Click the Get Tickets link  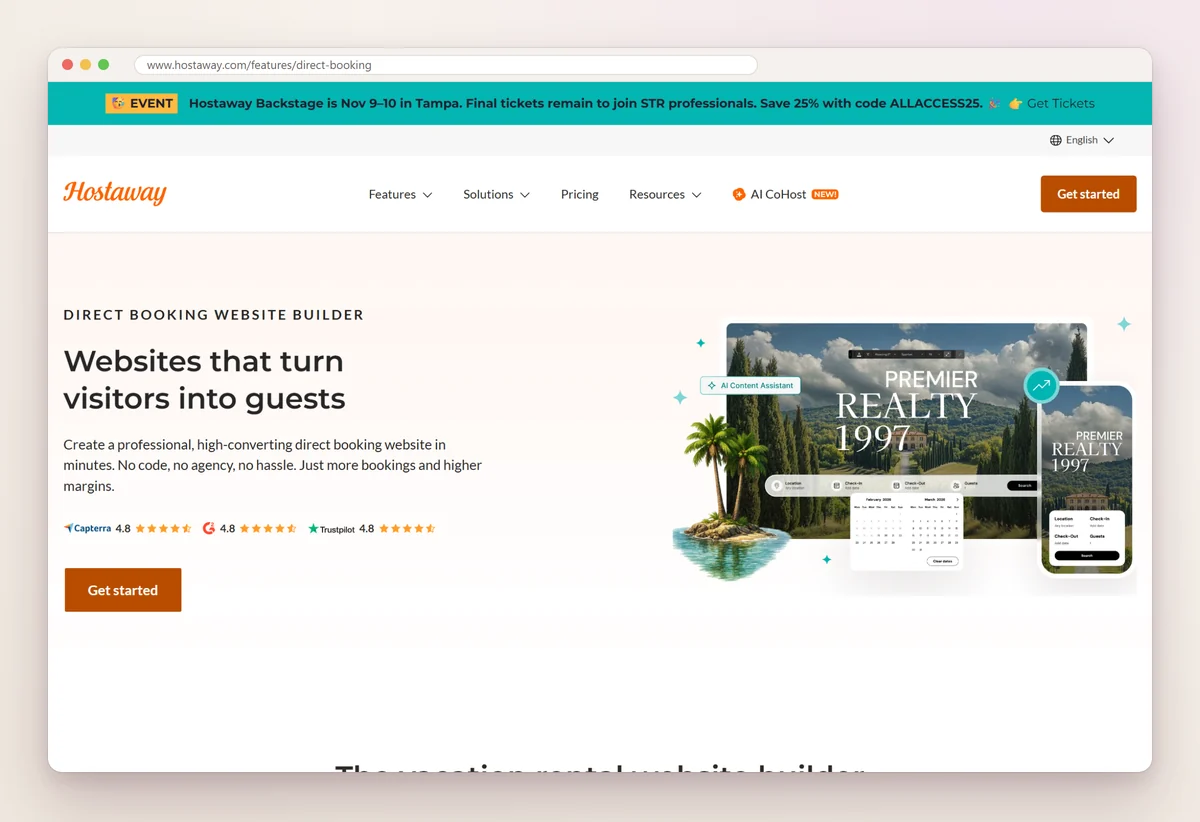(1061, 103)
